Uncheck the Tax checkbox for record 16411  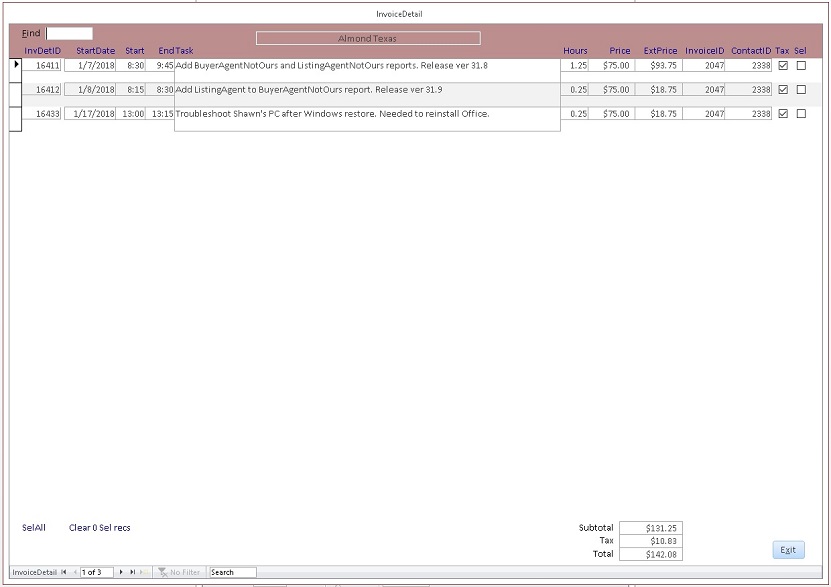[783, 65]
